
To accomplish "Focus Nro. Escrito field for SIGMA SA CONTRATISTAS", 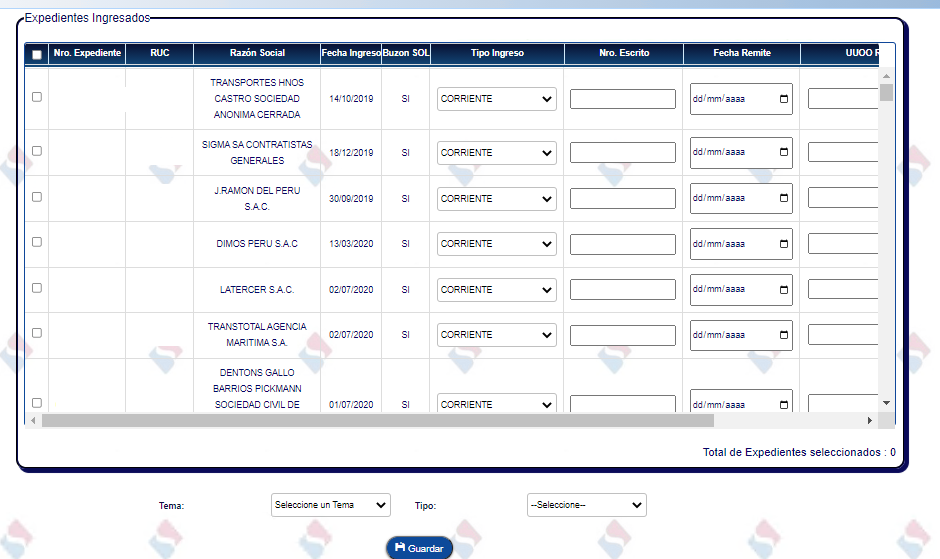I will tap(622, 152).
